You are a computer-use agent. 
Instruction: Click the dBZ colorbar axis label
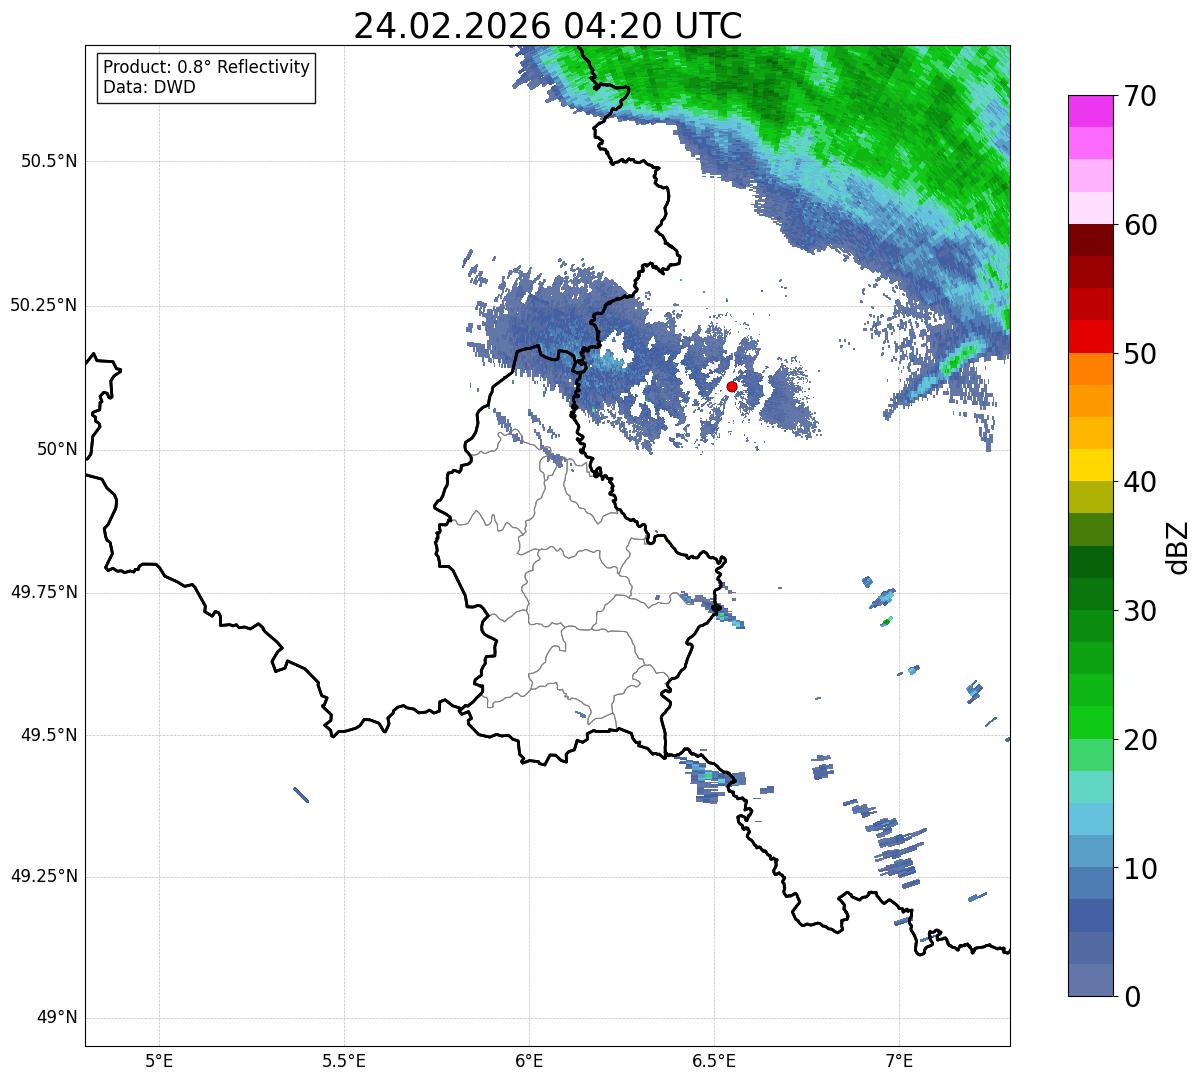pyautogui.click(x=1178, y=546)
